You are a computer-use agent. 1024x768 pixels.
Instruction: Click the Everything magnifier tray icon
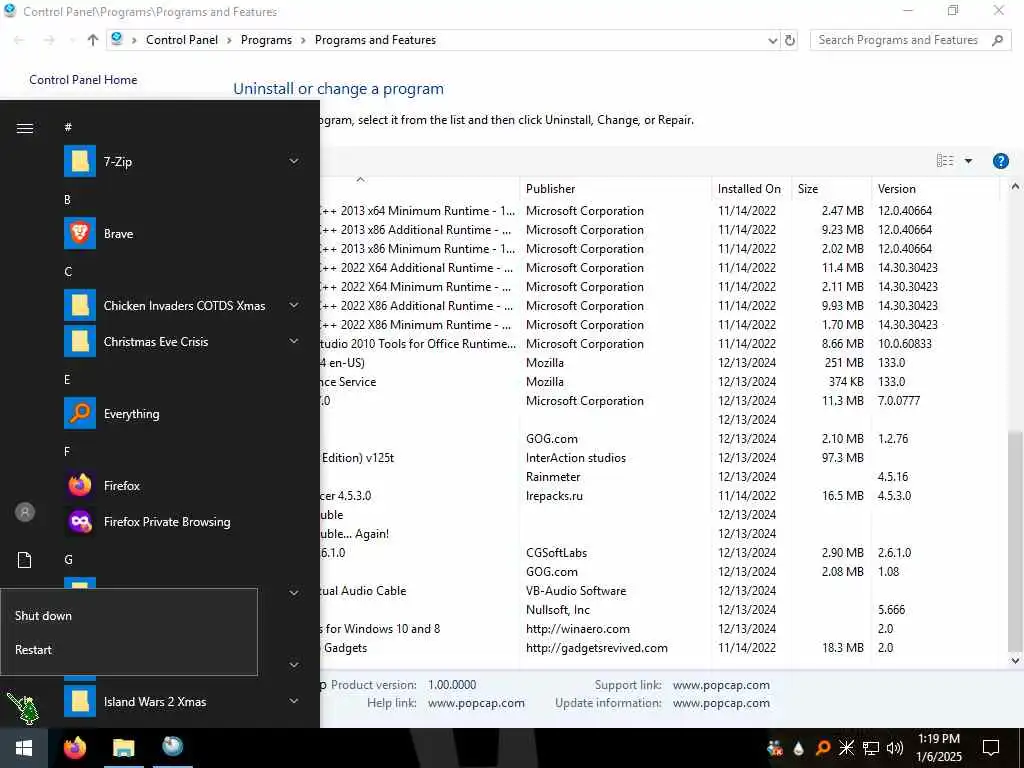click(x=822, y=748)
